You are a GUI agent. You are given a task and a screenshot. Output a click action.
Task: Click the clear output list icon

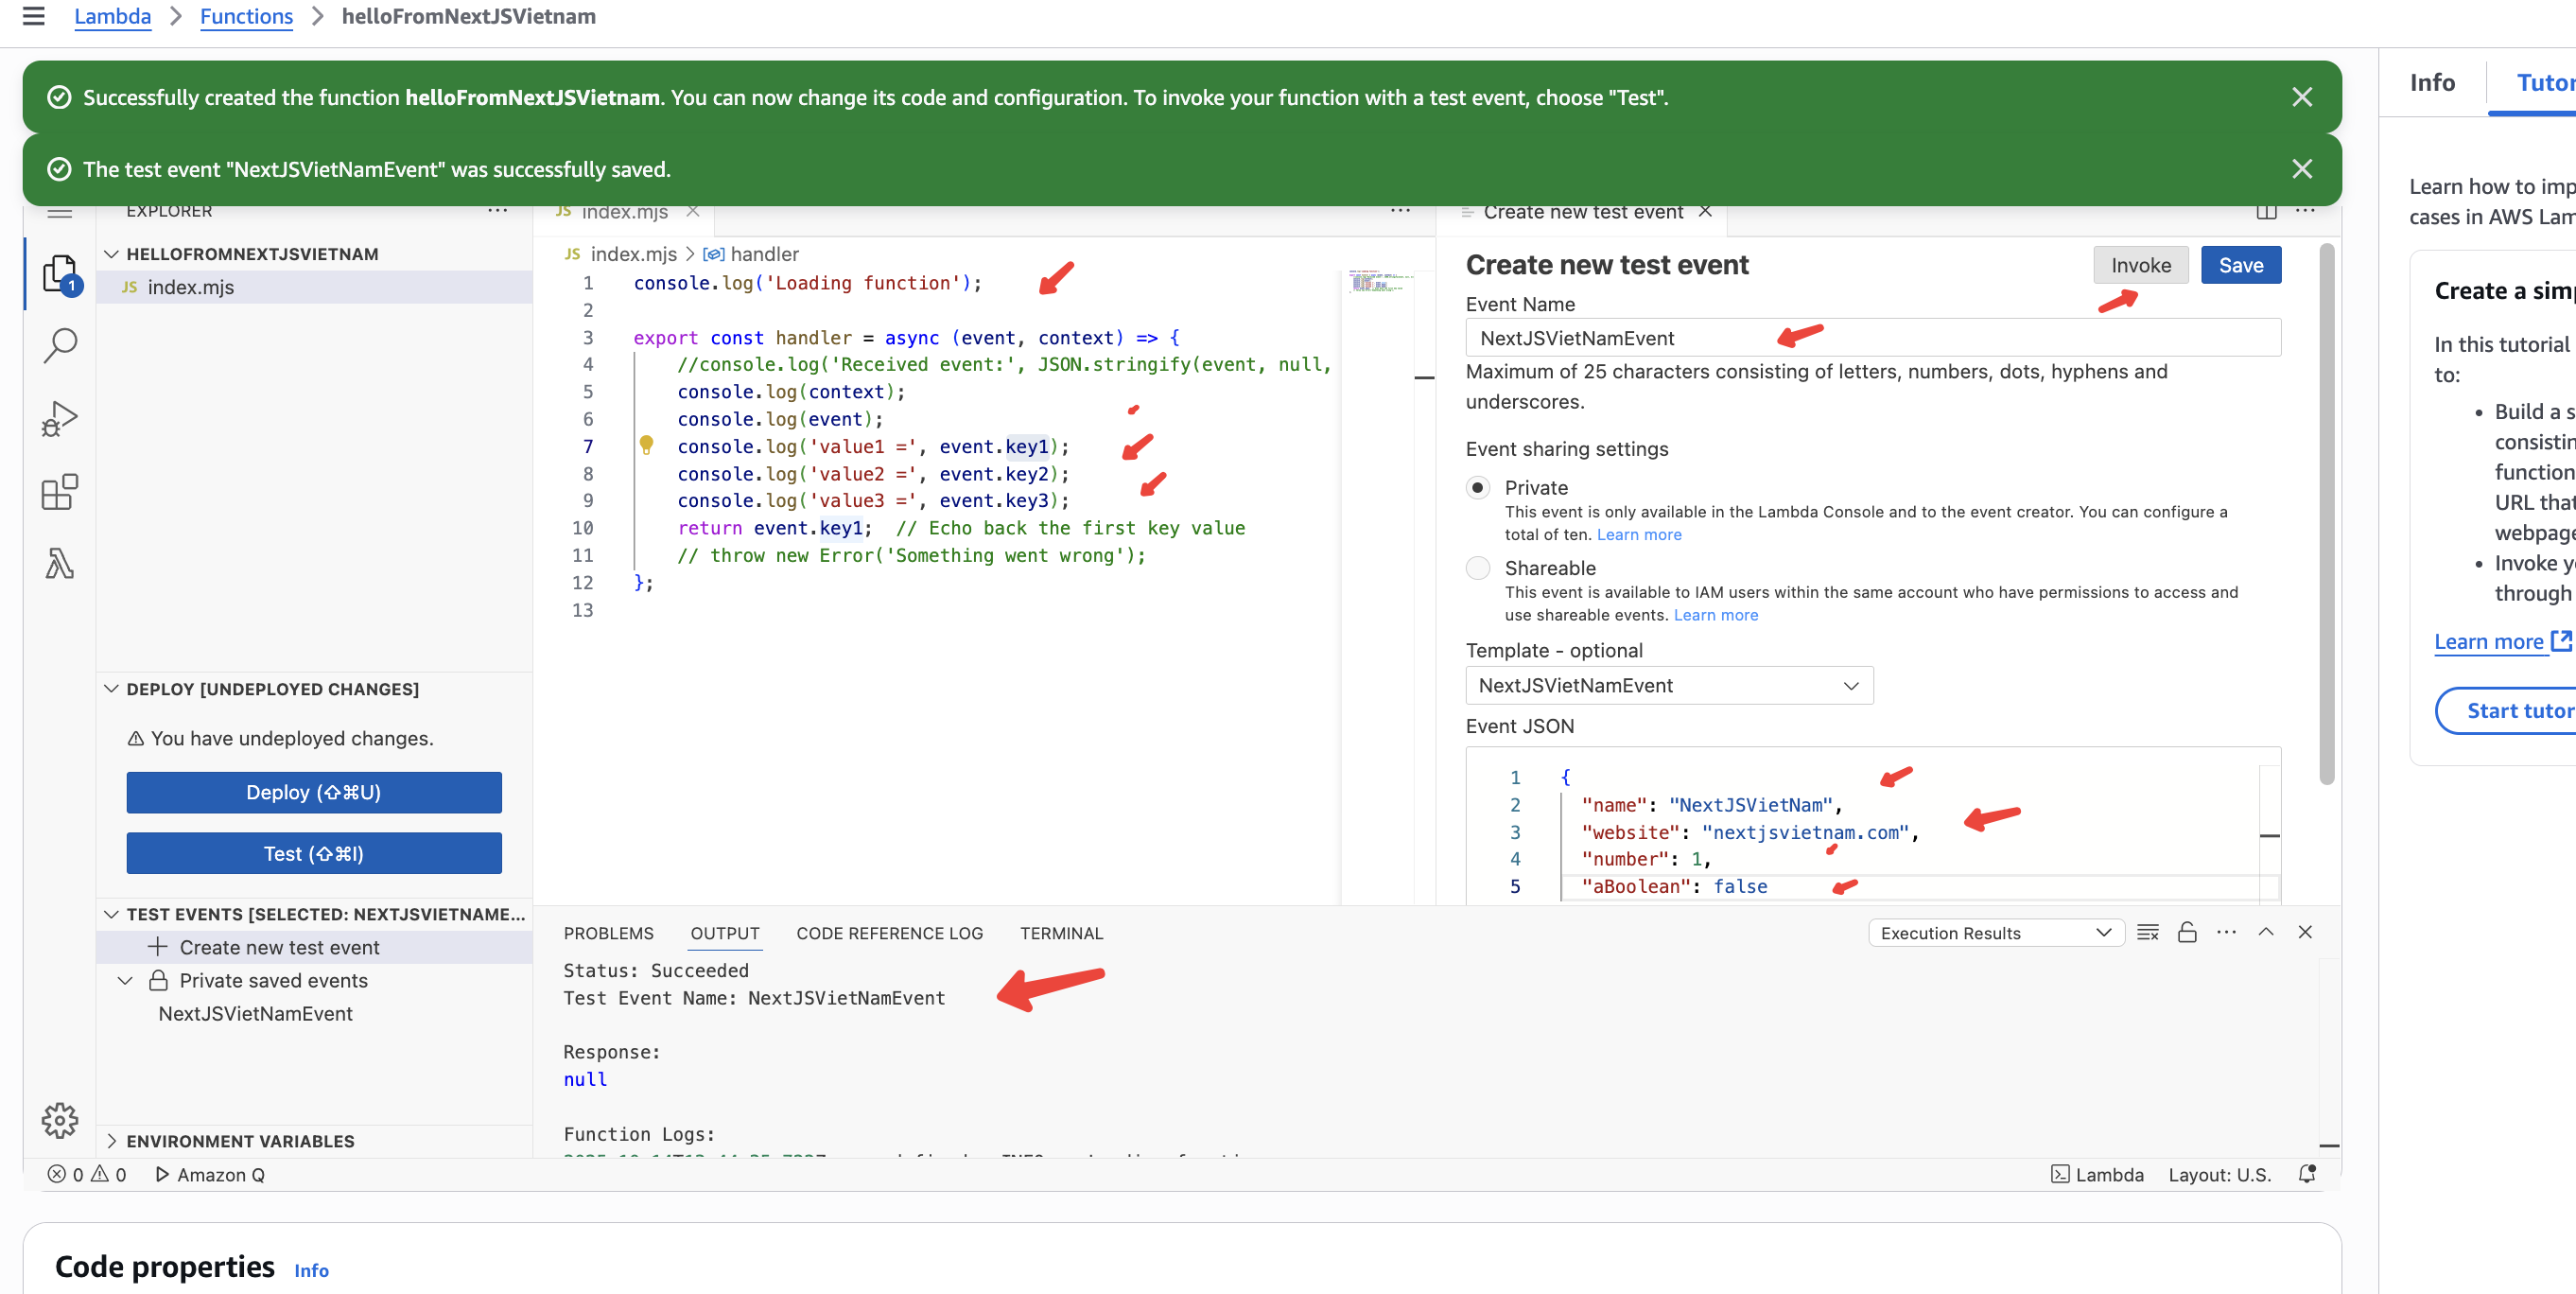2147,932
